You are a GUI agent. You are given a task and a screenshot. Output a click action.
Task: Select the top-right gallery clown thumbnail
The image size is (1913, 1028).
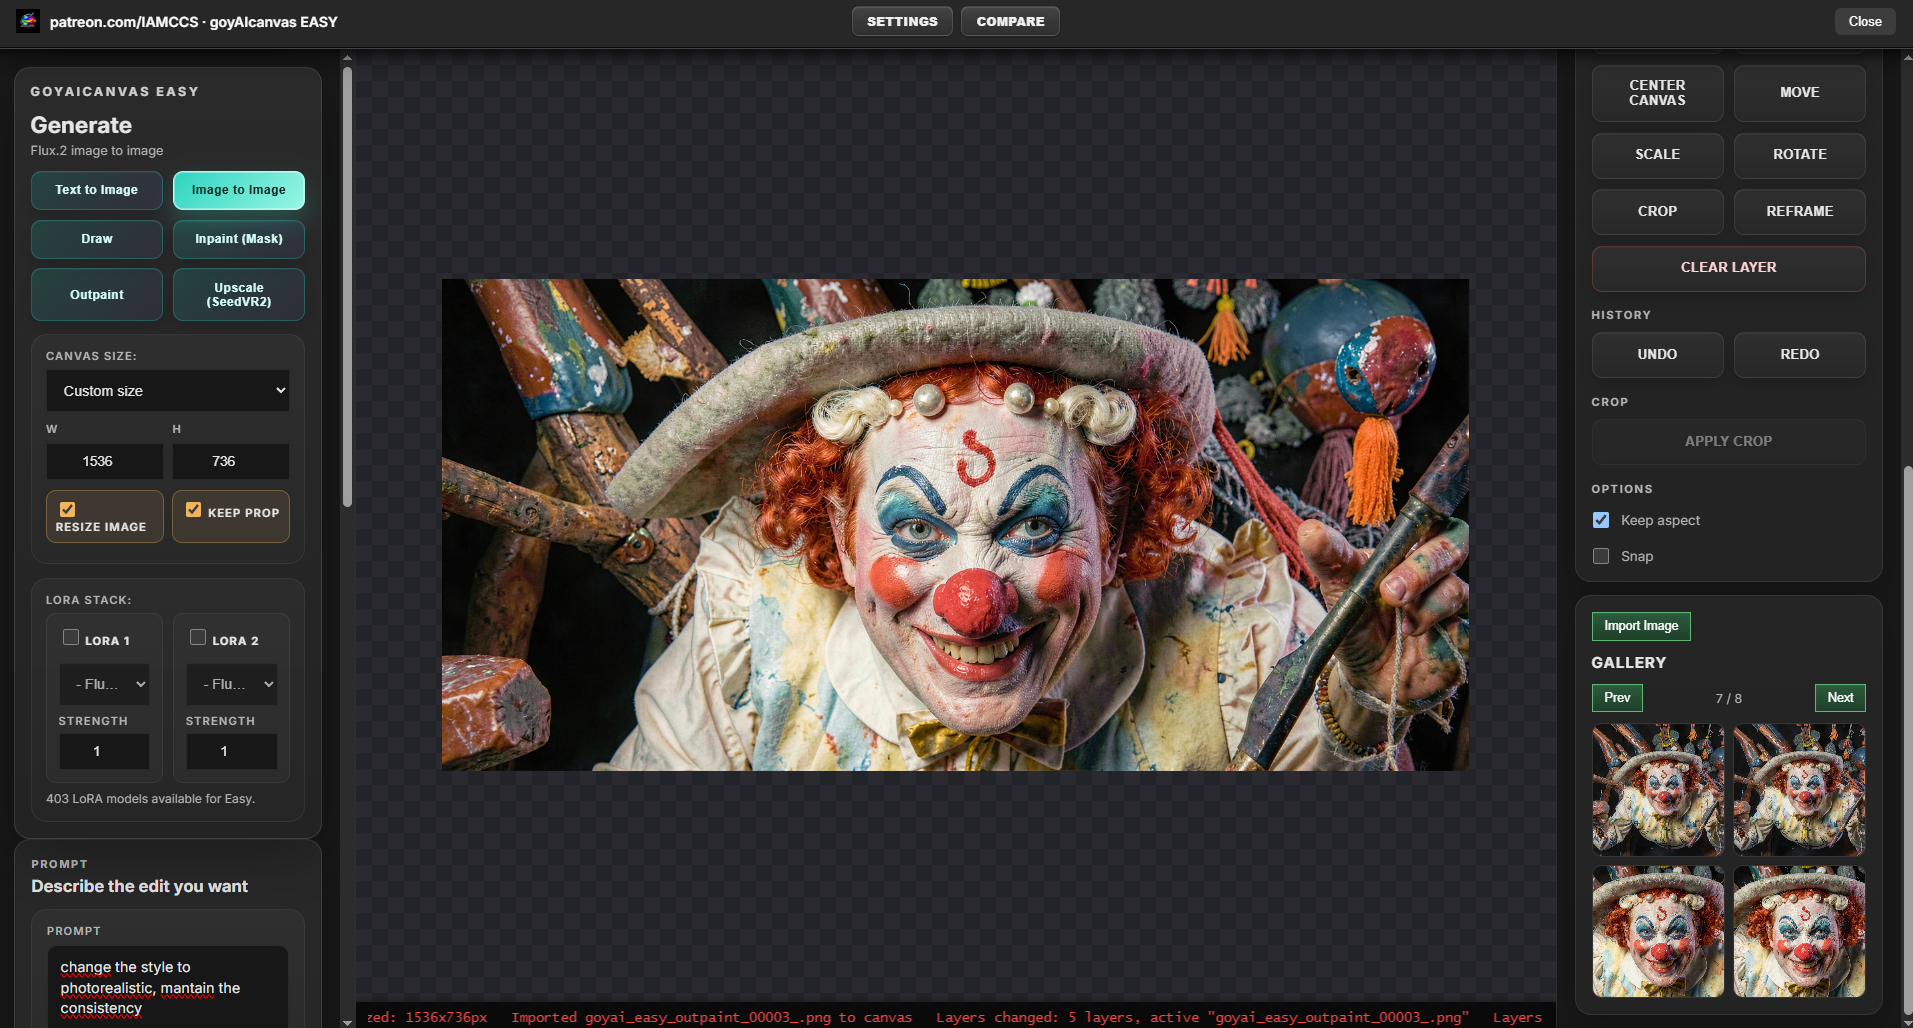(1799, 790)
